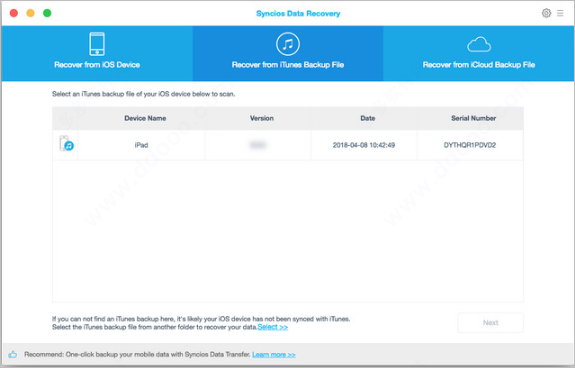Screen dimensions: 575x368
Task: Open the Select >> link
Action: click(272, 327)
